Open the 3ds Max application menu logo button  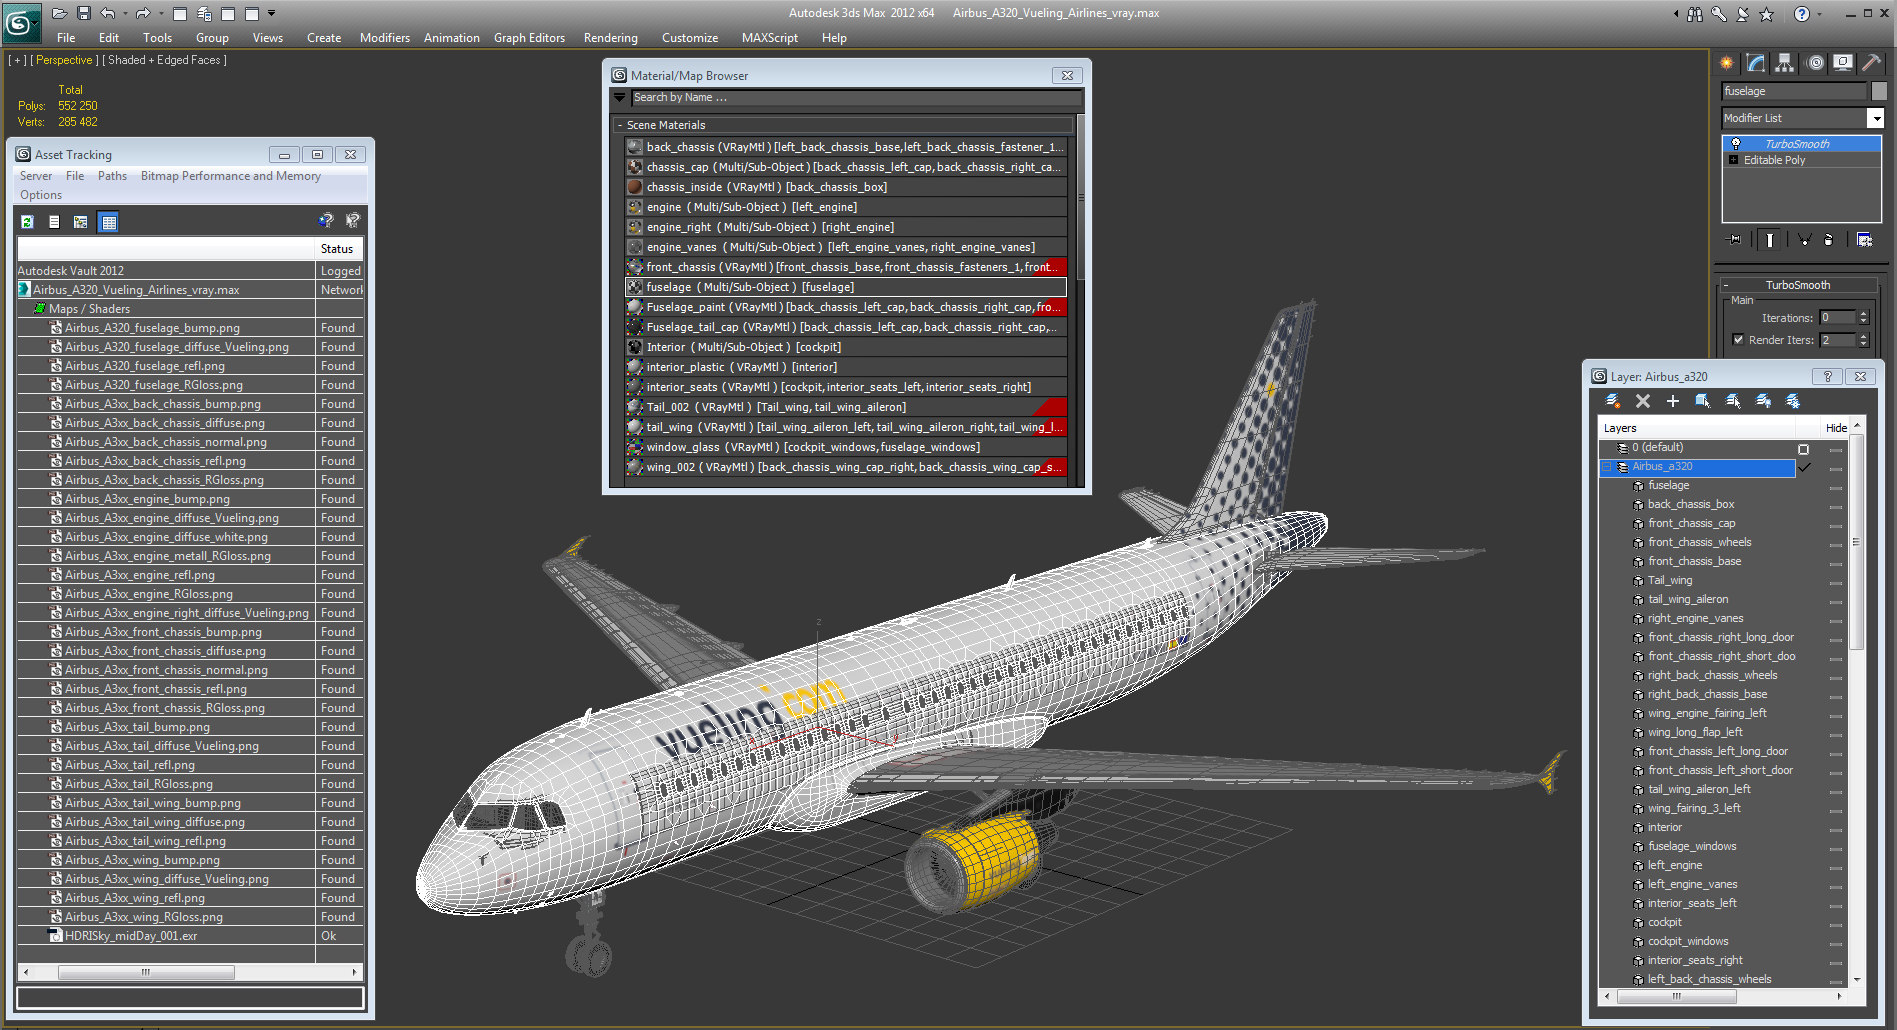pyautogui.click(x=21, y=22)
